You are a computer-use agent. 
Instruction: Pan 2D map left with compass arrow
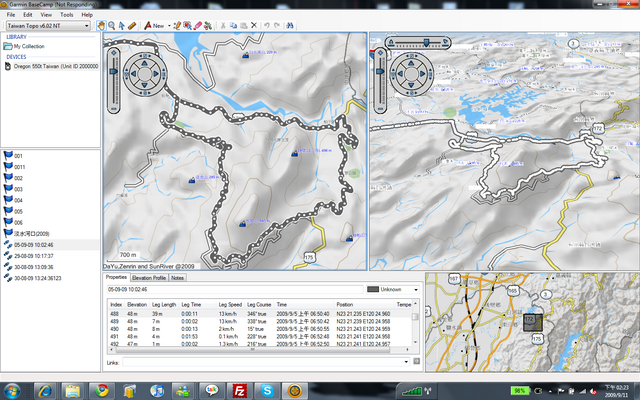[134, 74]
